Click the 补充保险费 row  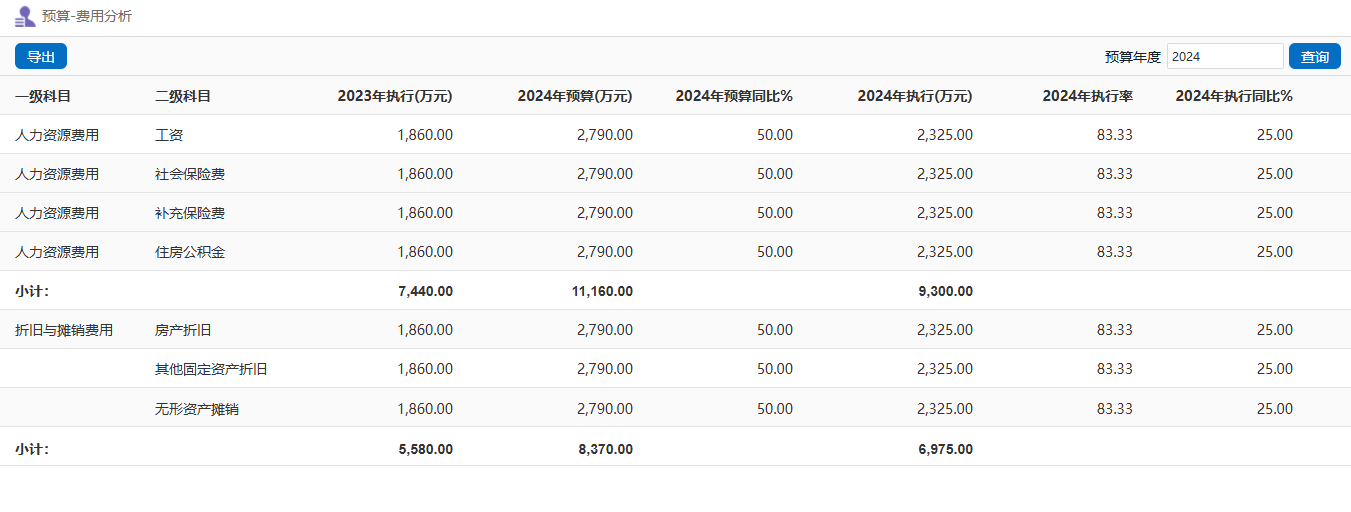click(x=190, y=213)
